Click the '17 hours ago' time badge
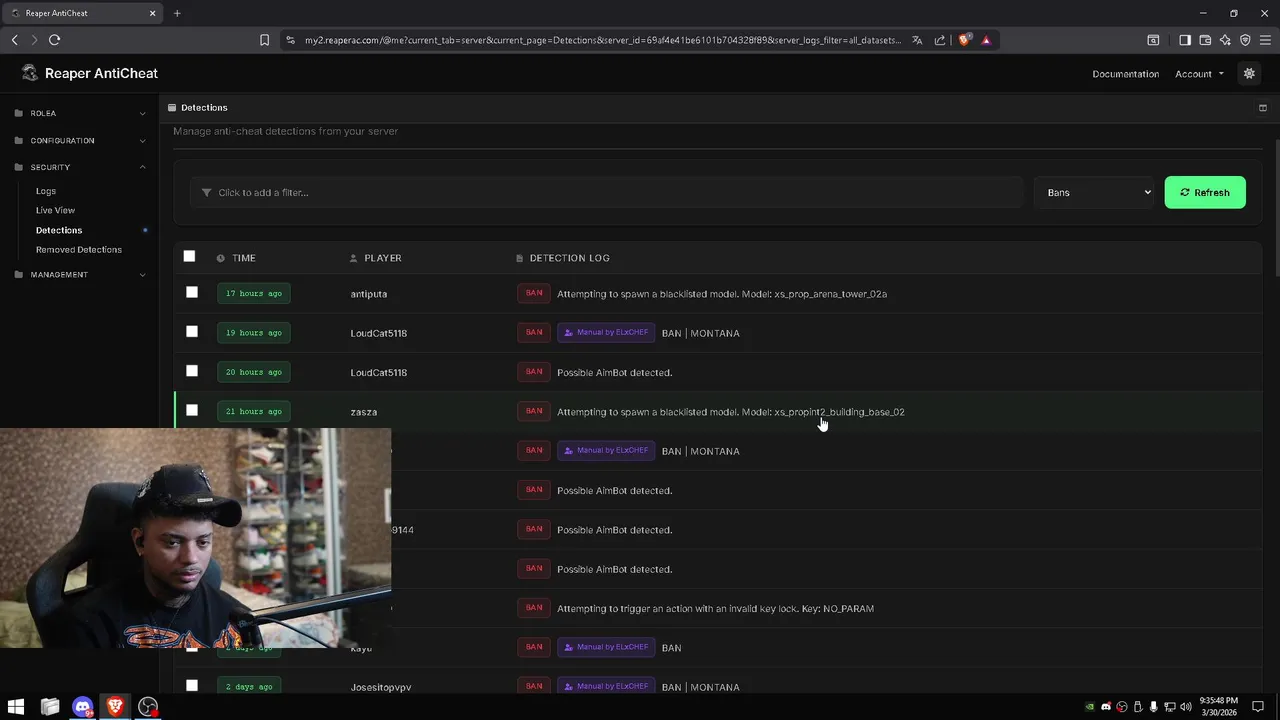Image resolution: width=1280 pixels, height=720 pixels. pyautogui.click(x=253, y=293)
